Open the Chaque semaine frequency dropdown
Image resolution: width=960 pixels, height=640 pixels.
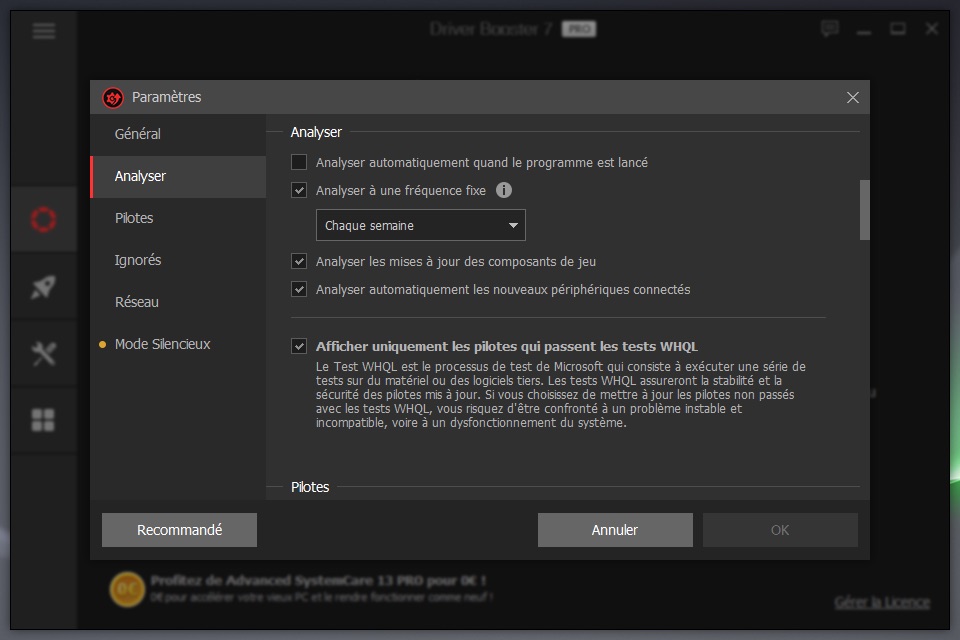coord(421,225)
